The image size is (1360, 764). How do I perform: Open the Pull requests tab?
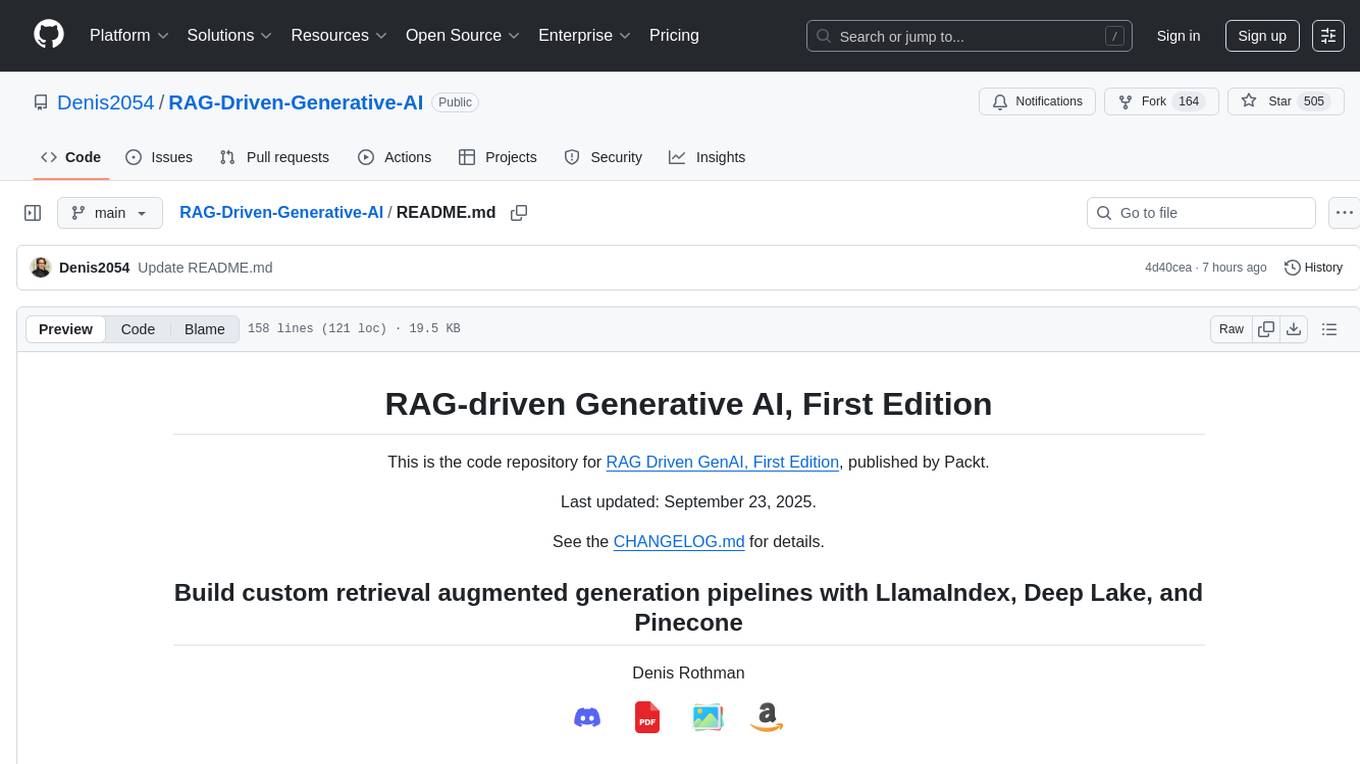pos(274,157)
